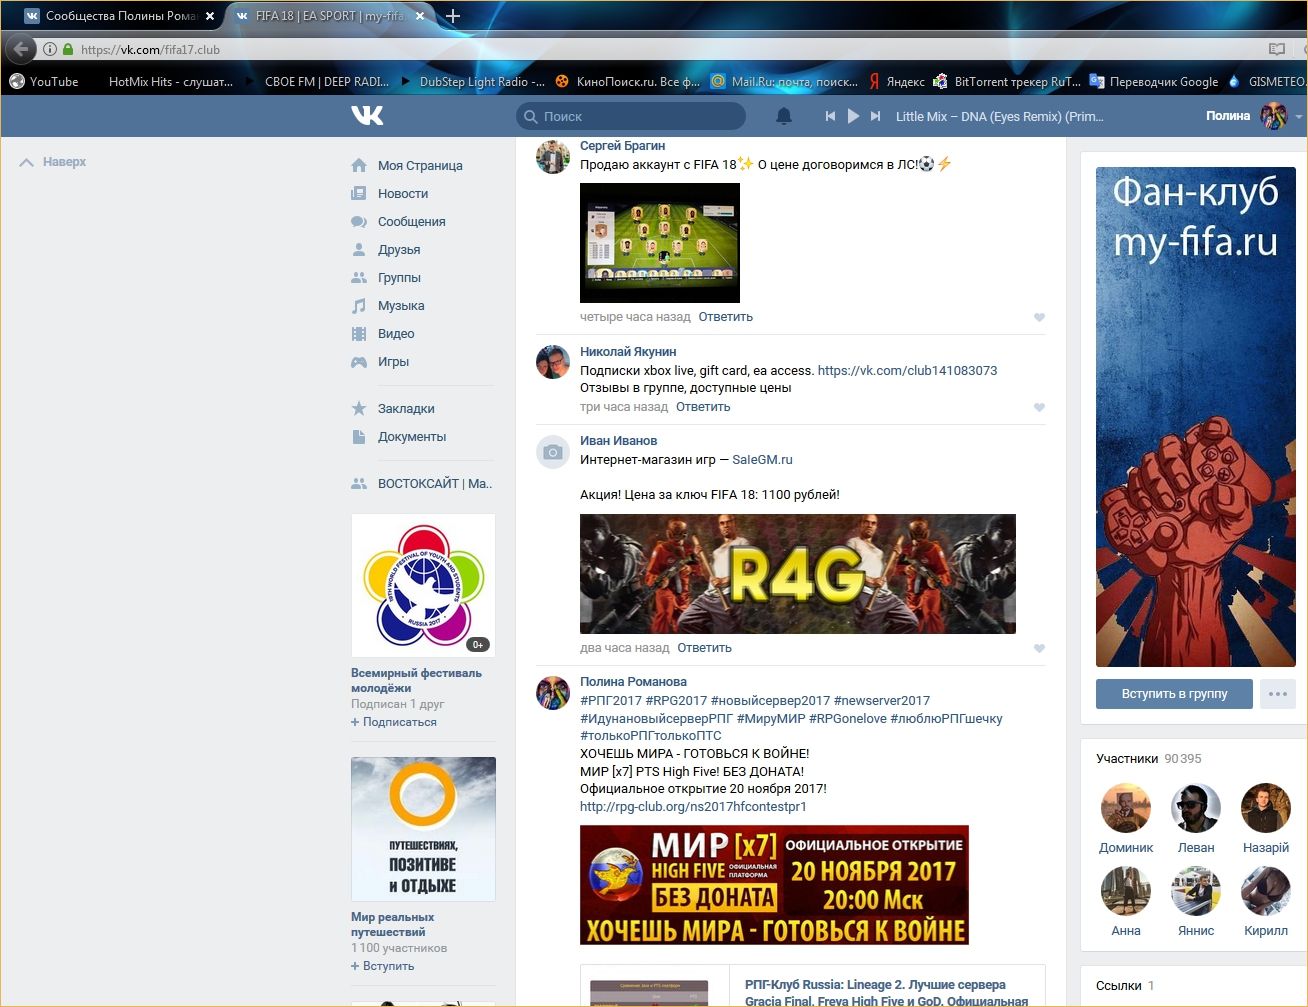Open Сообщения in left menu
The width and height of the screenshot is (1308, 1007).
pos(411,222)
